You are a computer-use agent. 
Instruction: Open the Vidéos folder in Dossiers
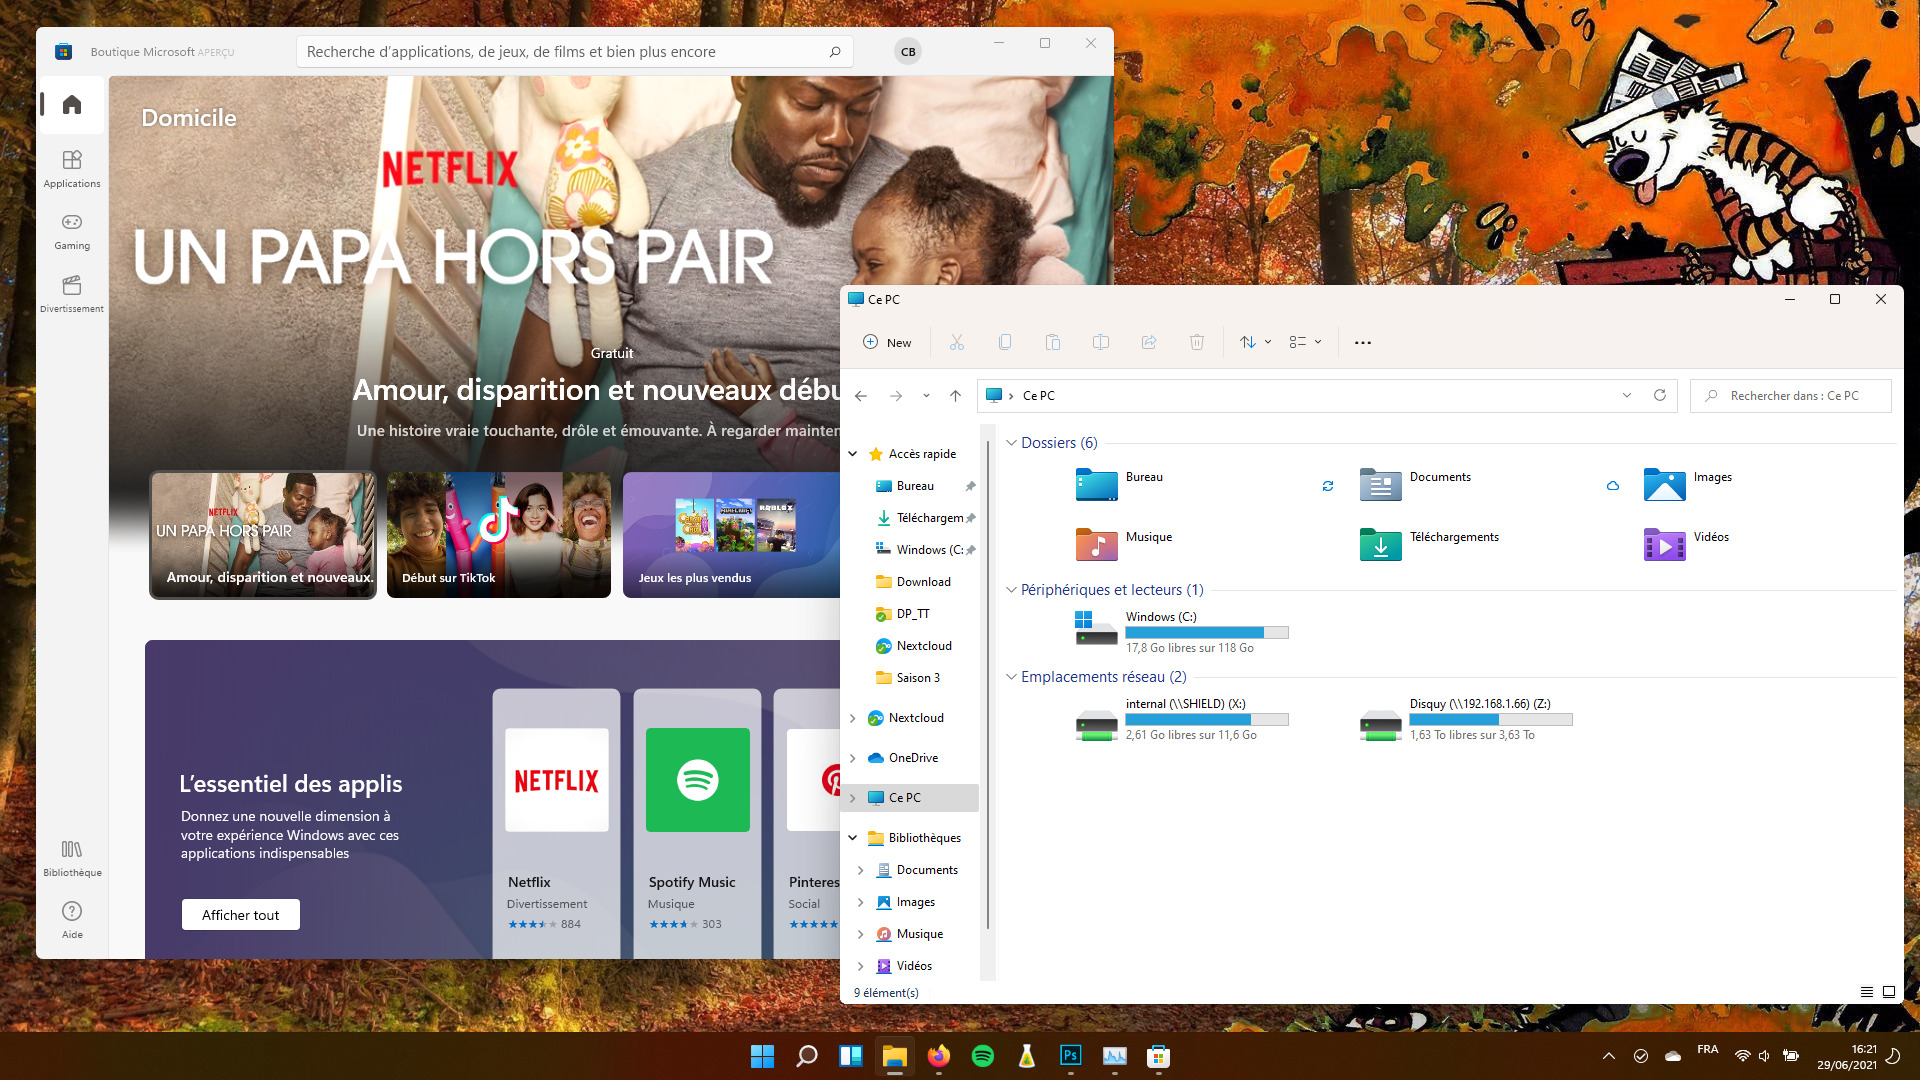point(1686,544)
